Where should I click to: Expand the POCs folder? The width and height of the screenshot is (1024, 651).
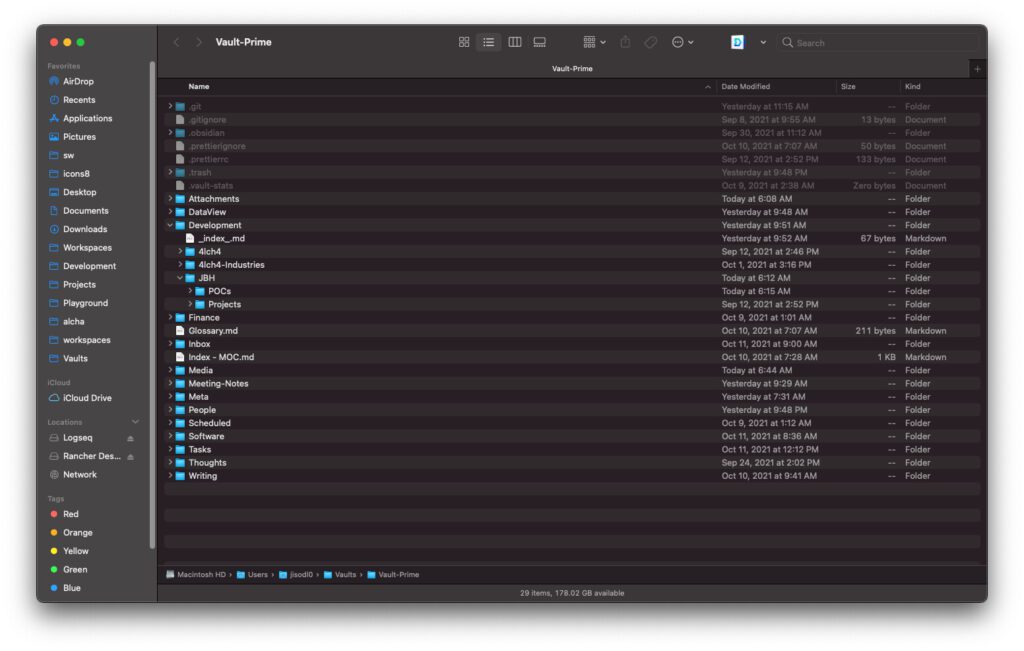pyautogui.click(x=190, y=291)
